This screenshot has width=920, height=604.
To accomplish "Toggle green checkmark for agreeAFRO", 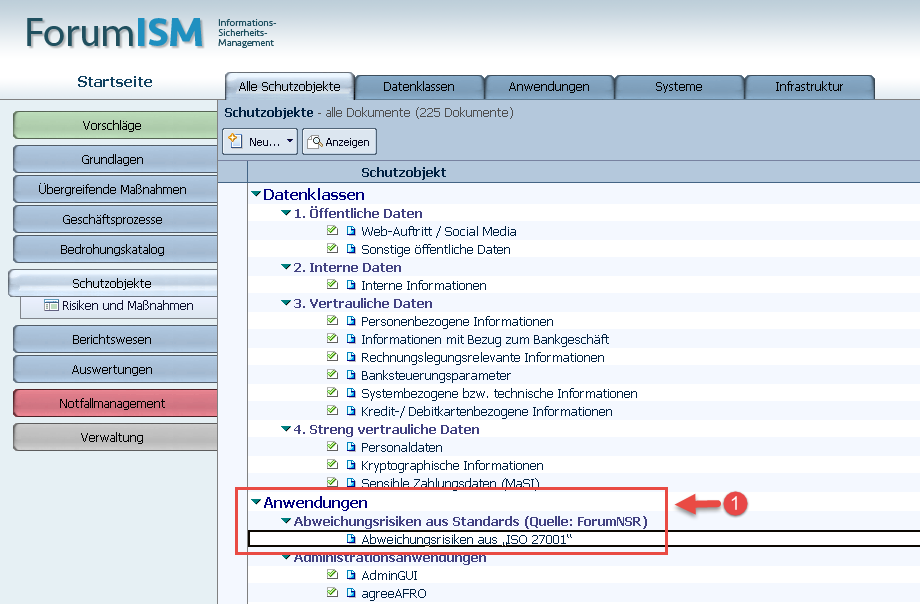I will coord(333,593).
